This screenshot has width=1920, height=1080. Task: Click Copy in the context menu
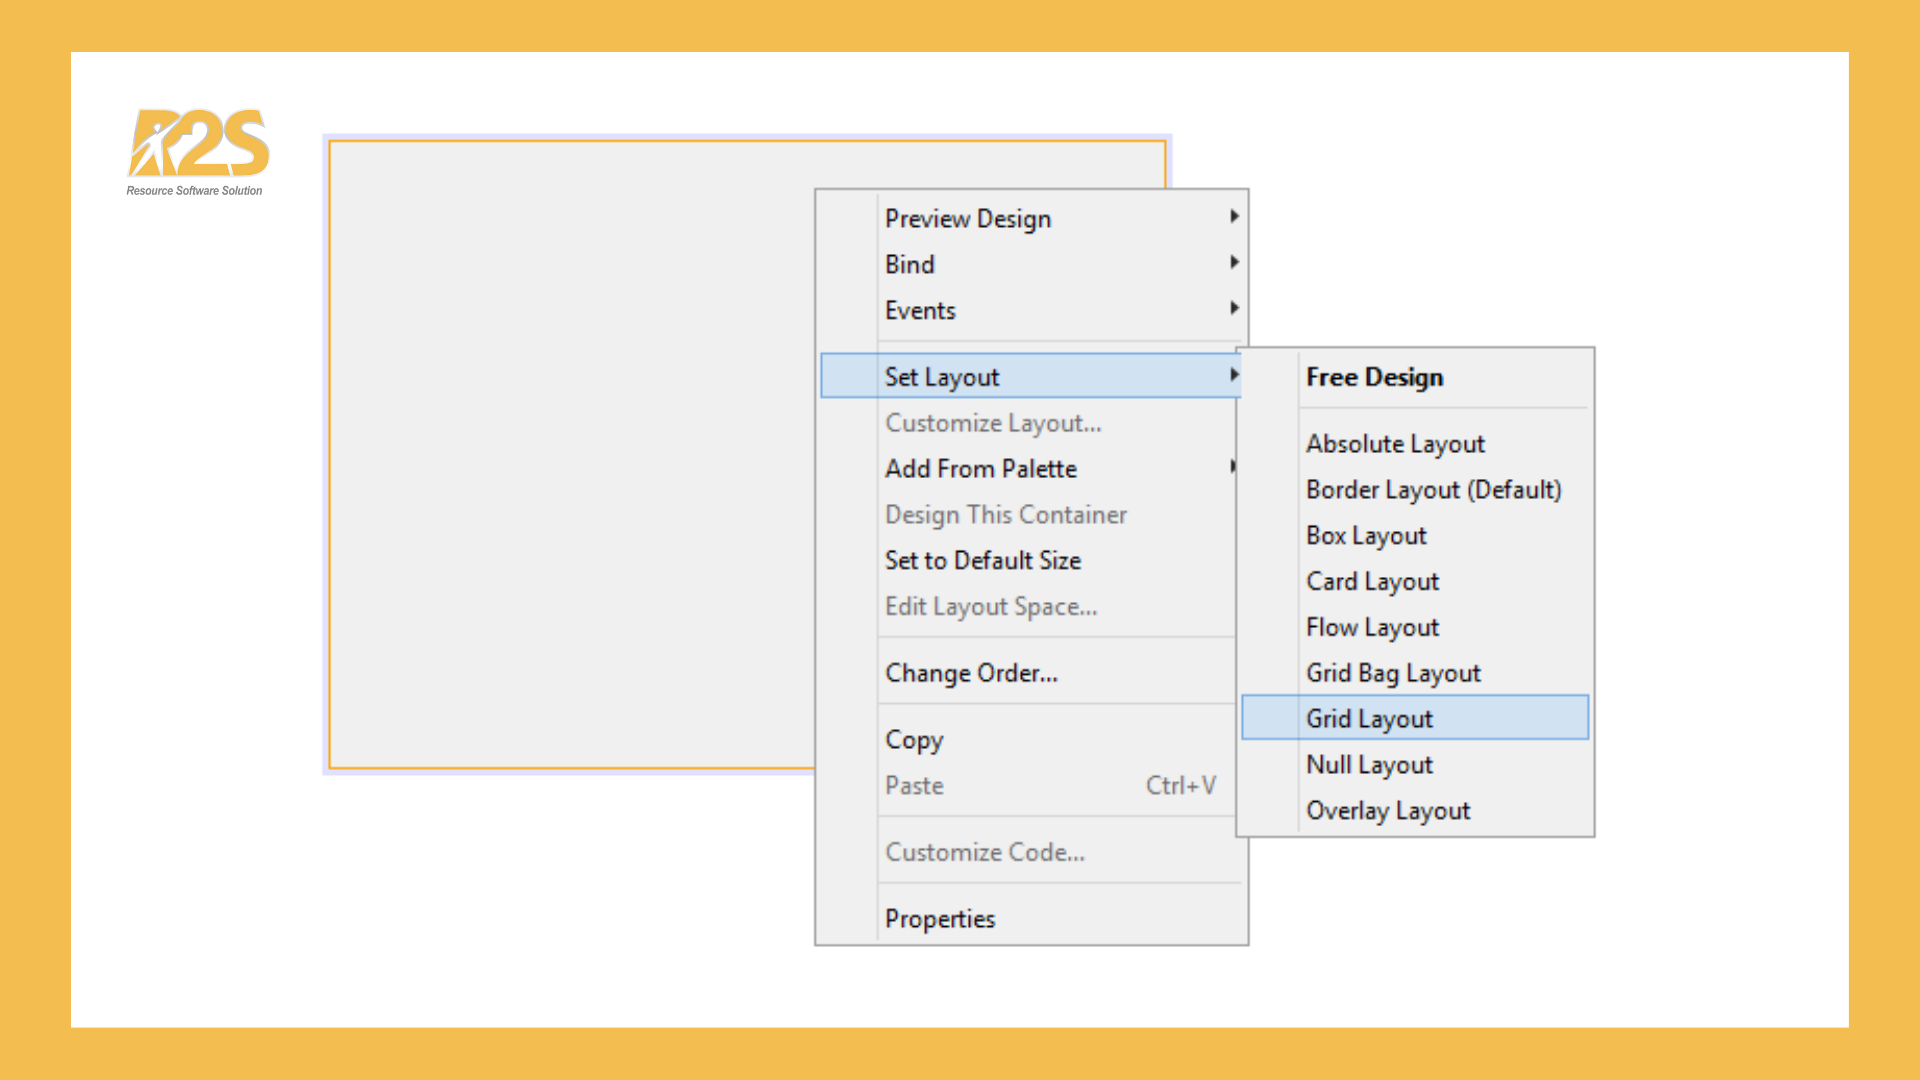pyautogui.click(x=914, y=740)
